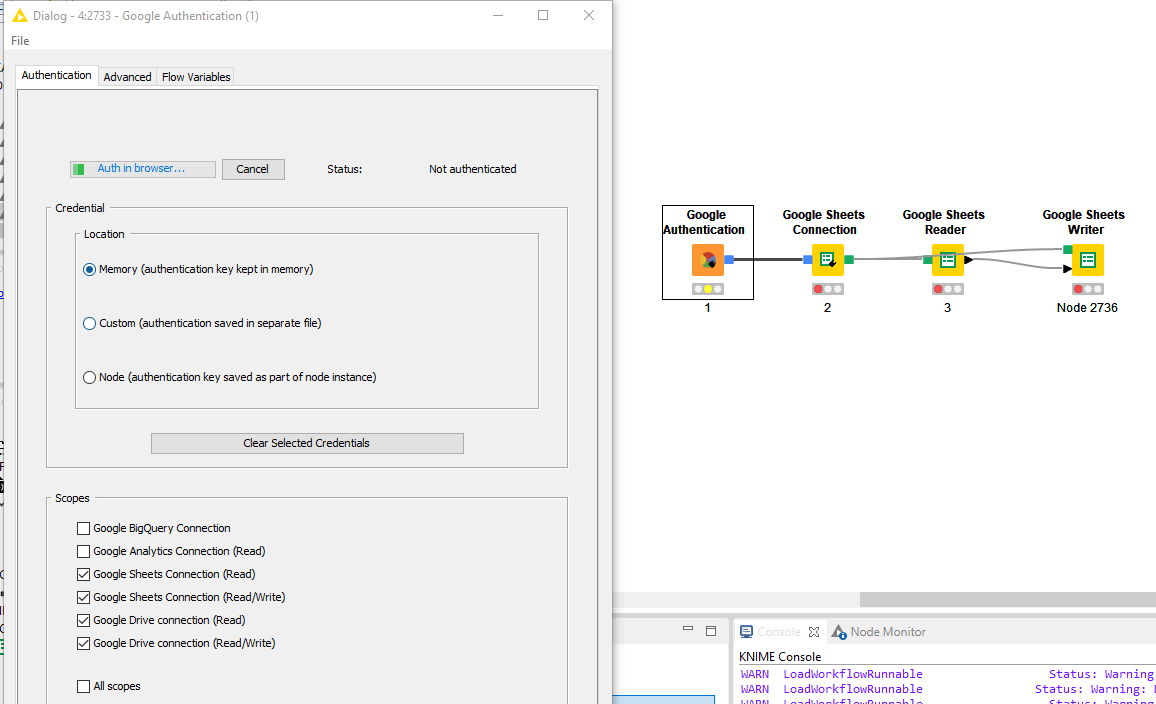Select Node credential location option
Image resolution: width=1156 pixels, height=704 pixels.
point(89,377)
